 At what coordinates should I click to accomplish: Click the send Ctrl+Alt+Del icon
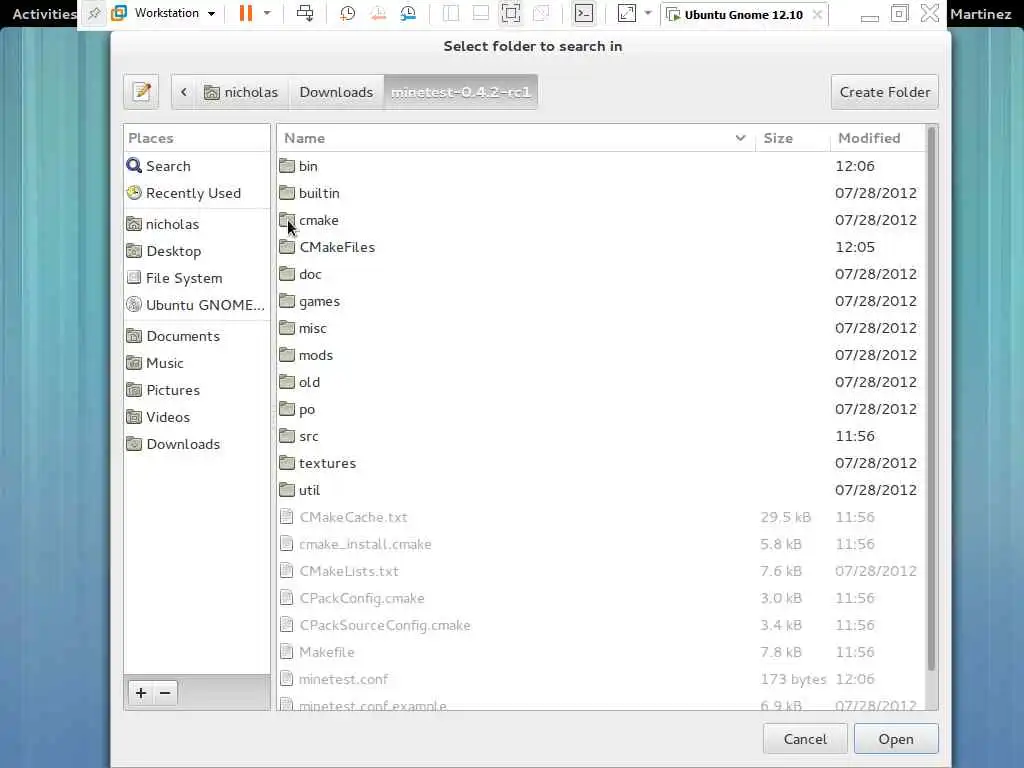tap(305, 13)
